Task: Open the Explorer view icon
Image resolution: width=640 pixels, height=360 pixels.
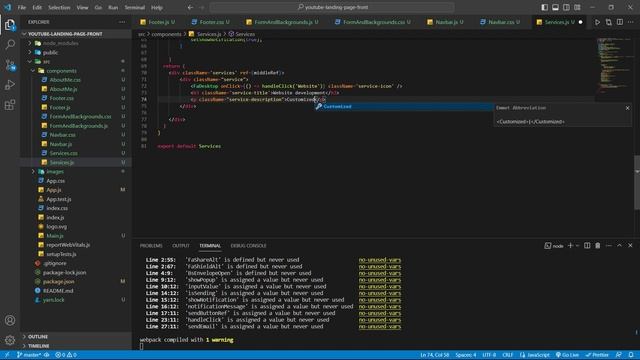Action: 10,25
